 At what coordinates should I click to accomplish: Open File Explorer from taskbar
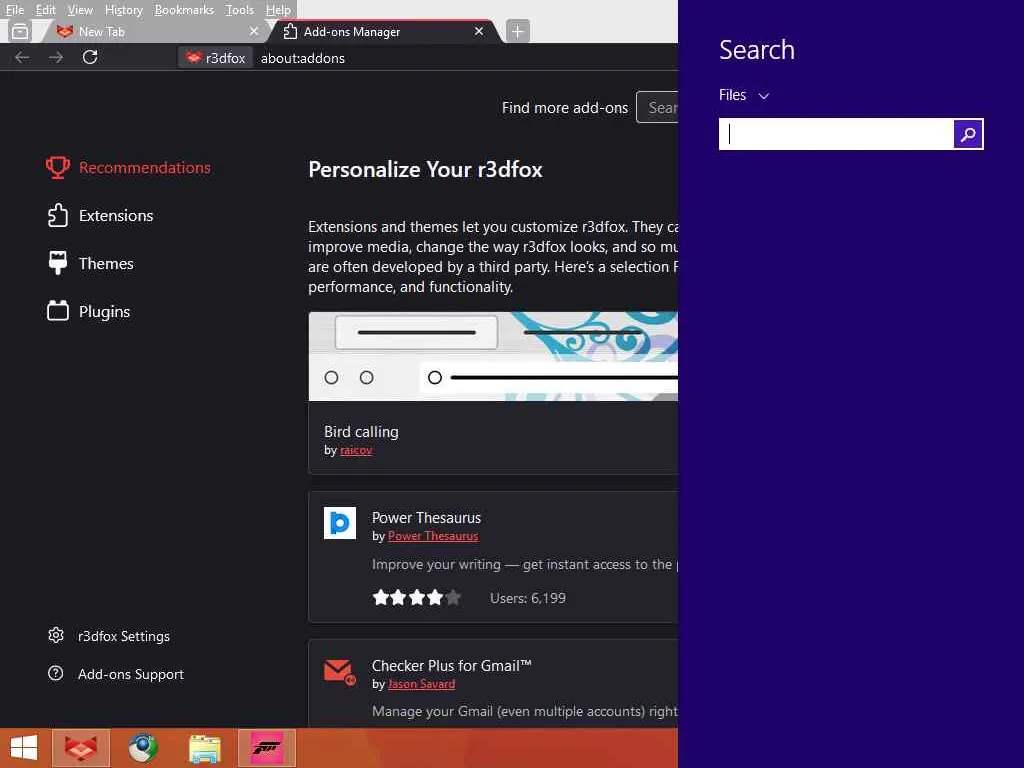[205, 748]
